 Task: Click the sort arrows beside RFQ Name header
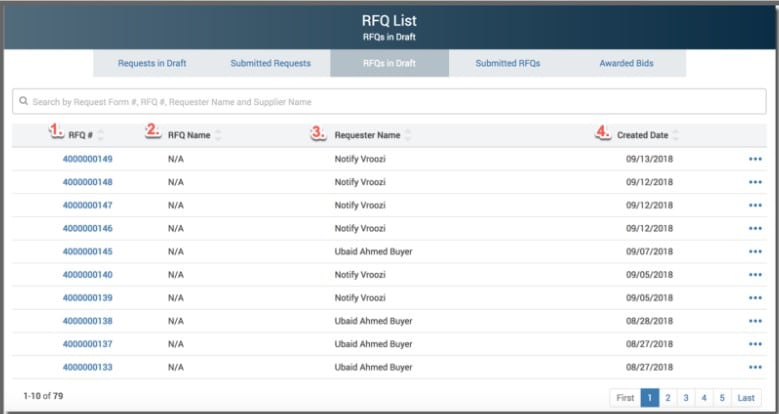pos(218,135)
